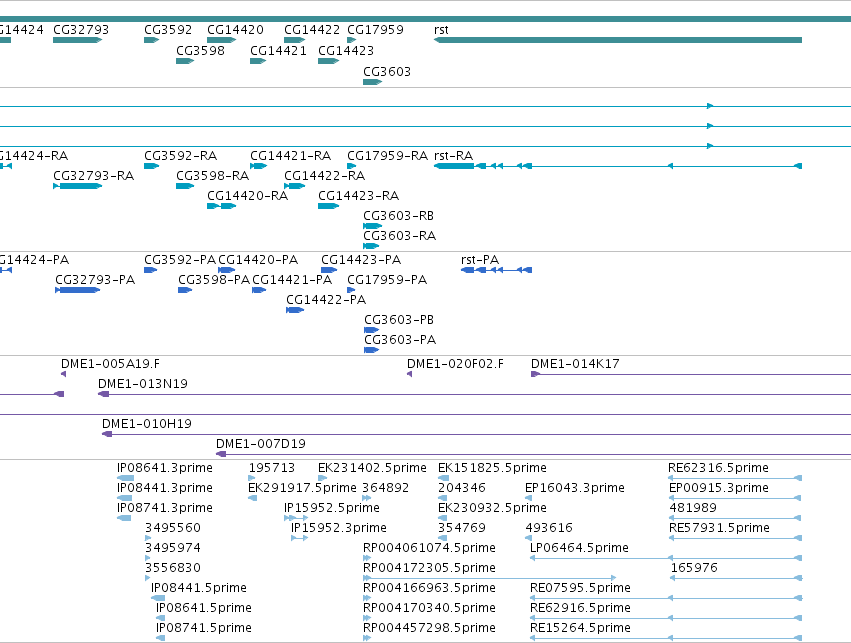The height and width of the screenshot is (643, 851).
Task: Select the EK291917.5prime EST label
Action: (x=302, y=488)
